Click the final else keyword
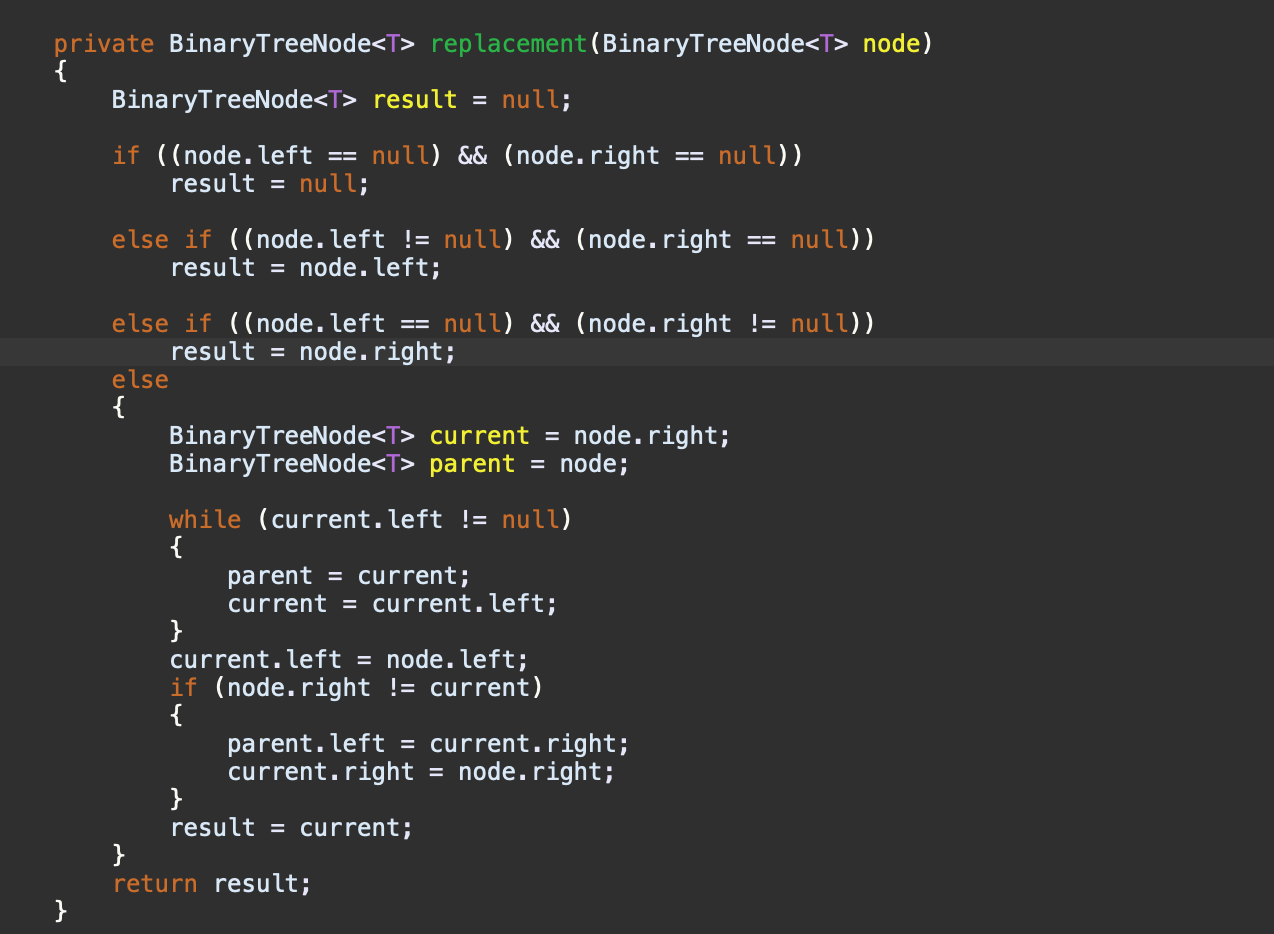1274x934 pixels. [x=140, y=379]
